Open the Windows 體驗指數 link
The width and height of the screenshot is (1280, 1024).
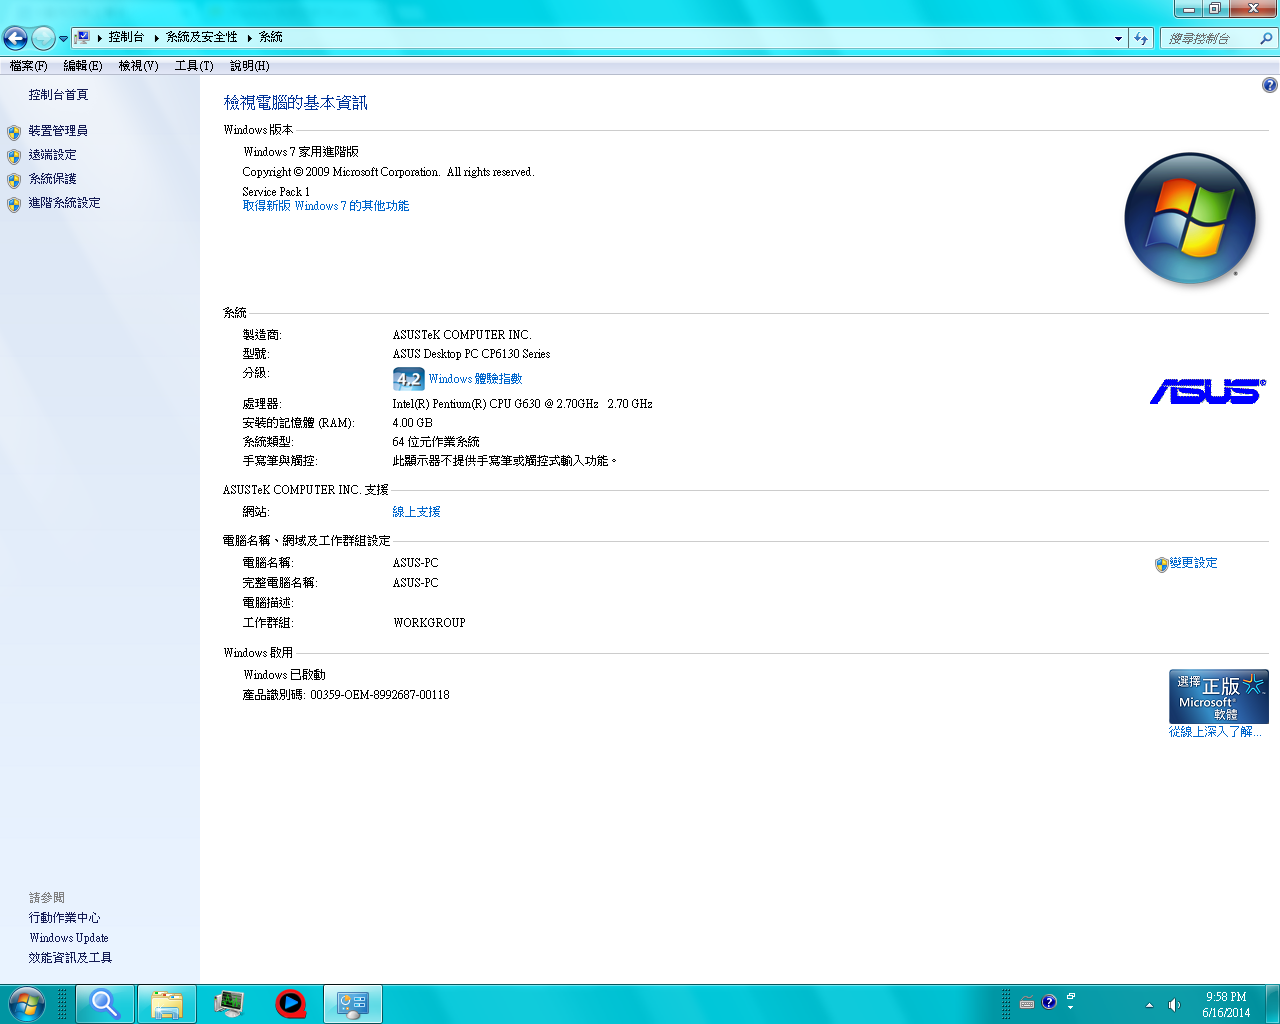pyautogui.click(x=475, y=379)
